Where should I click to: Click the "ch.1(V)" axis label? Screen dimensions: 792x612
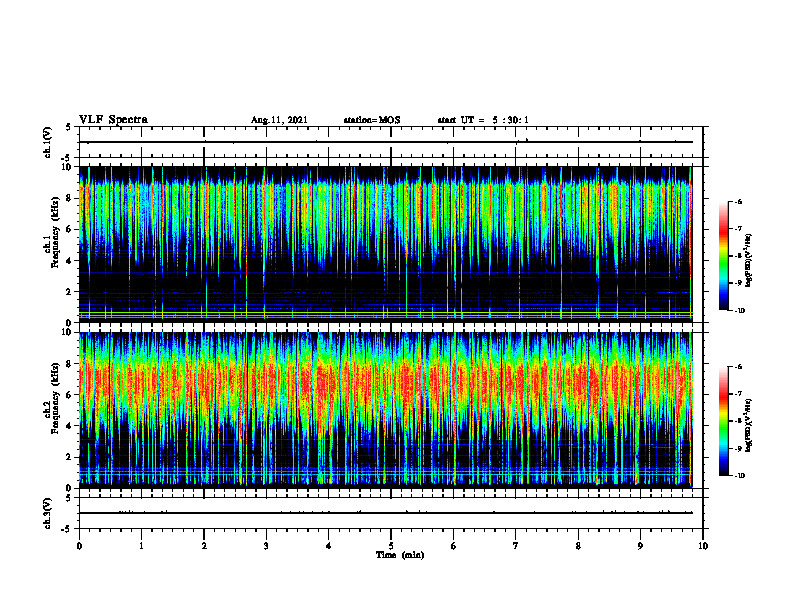click(48, 142)
